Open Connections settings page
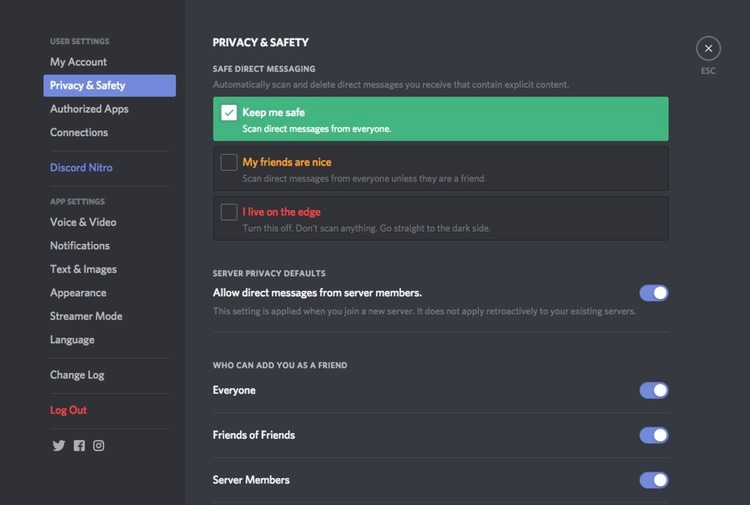This screenshot has width=750, height=505. tap(79, 132)
